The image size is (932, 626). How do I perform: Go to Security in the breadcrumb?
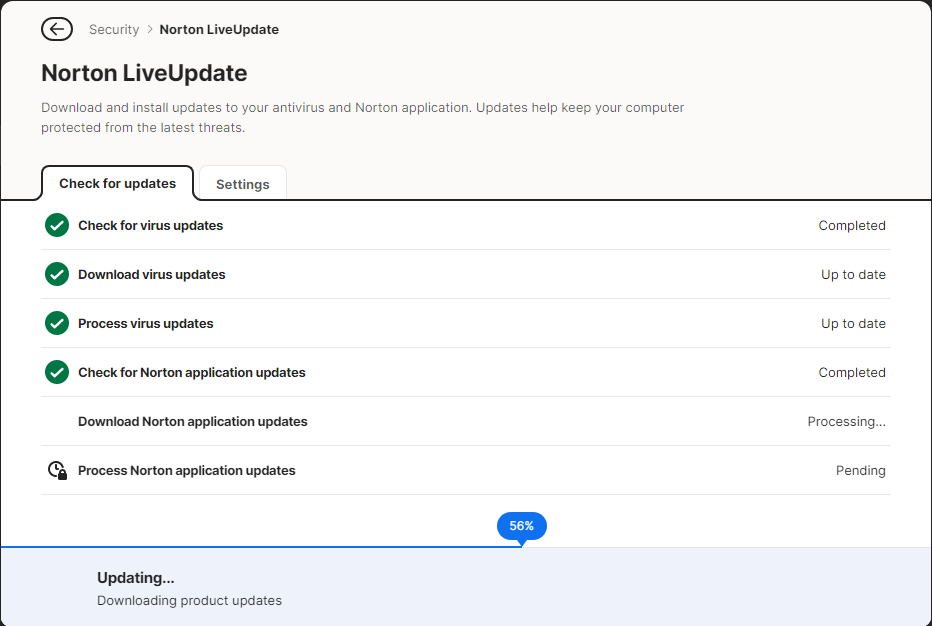[114, 29]
